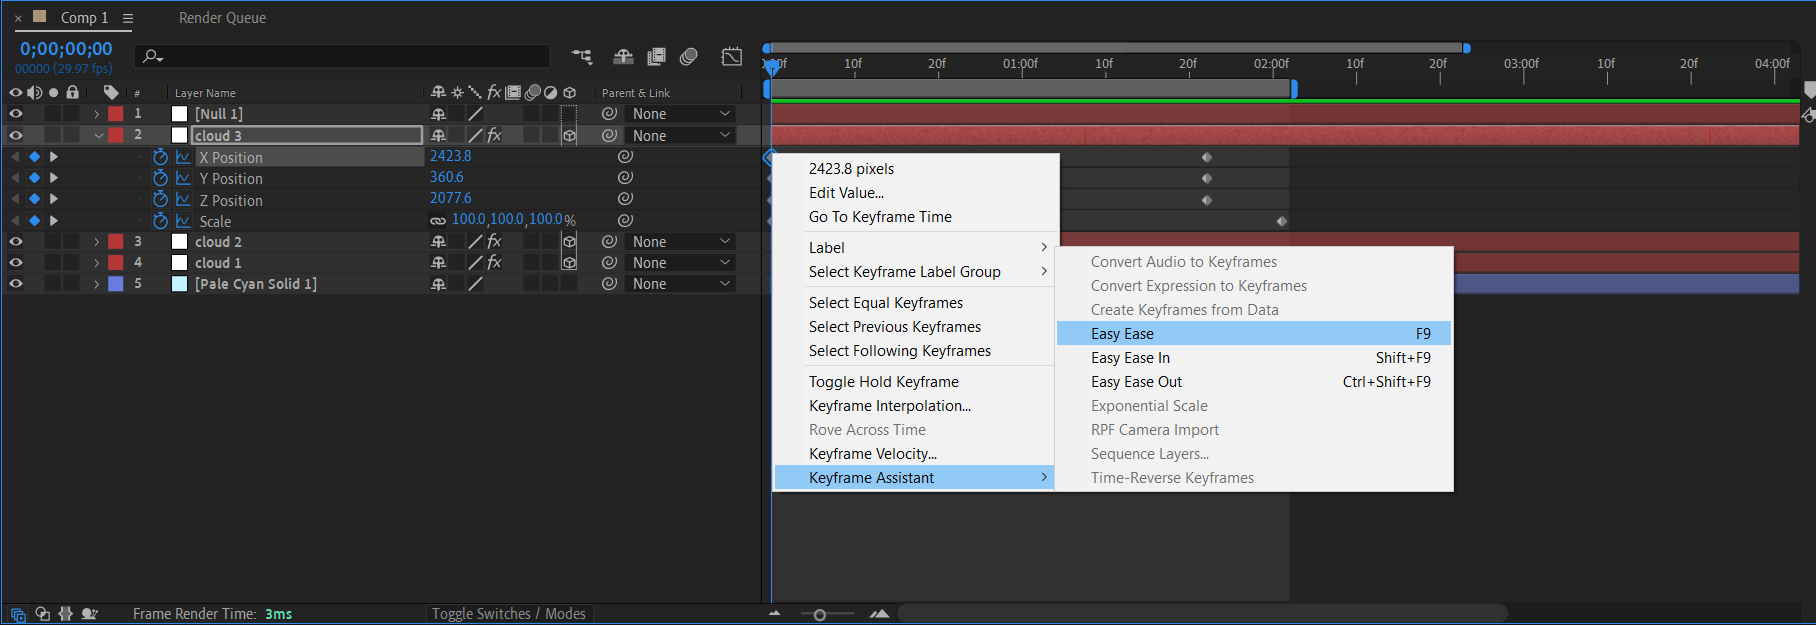Viewport: 1816px width, 625px height.
Task: Expand the cloud 1 layer properties
Action: tap(97, 263)
